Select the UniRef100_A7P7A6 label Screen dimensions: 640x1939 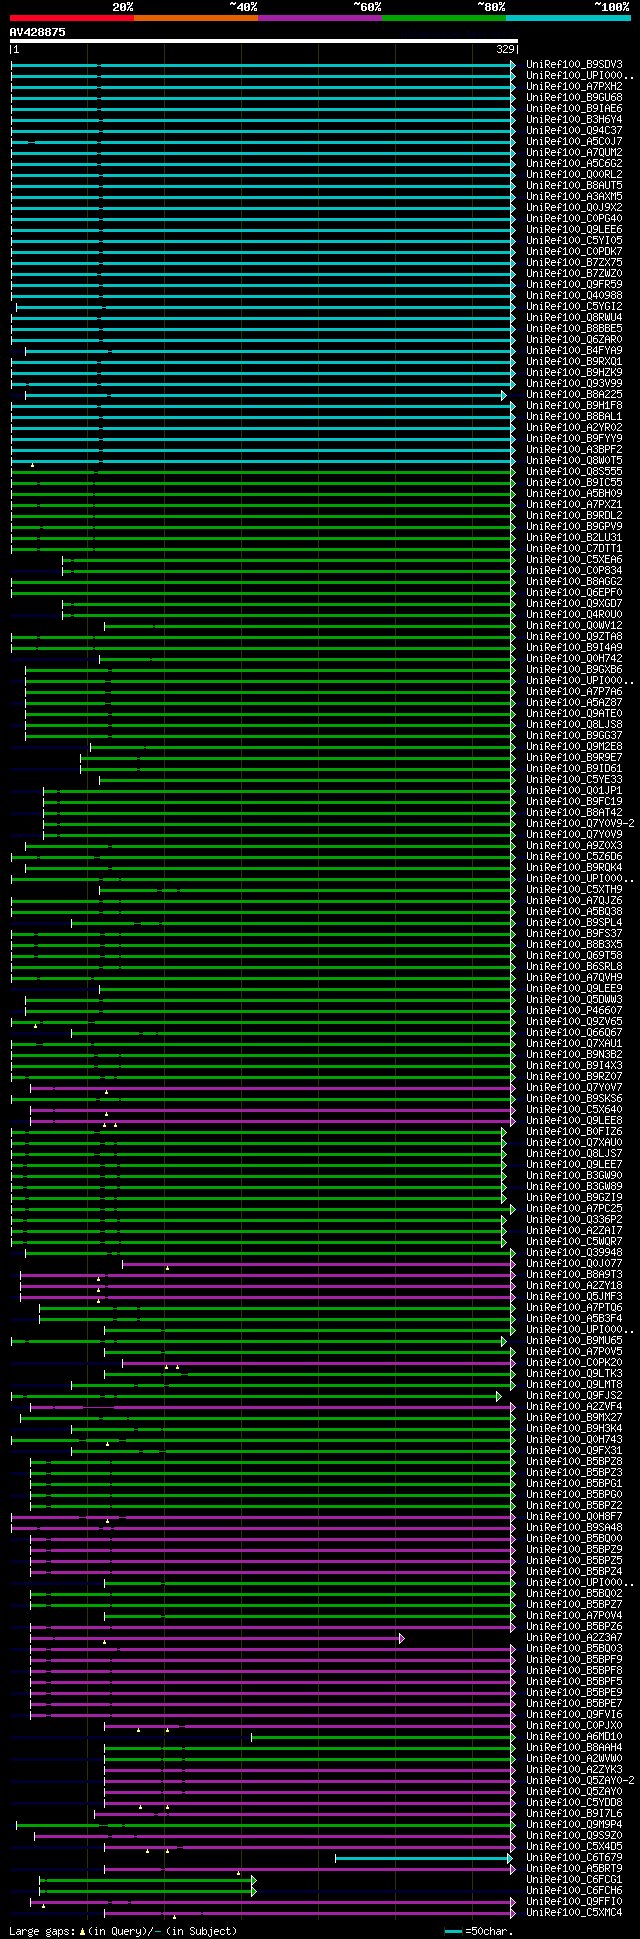(x=574, y=691)
